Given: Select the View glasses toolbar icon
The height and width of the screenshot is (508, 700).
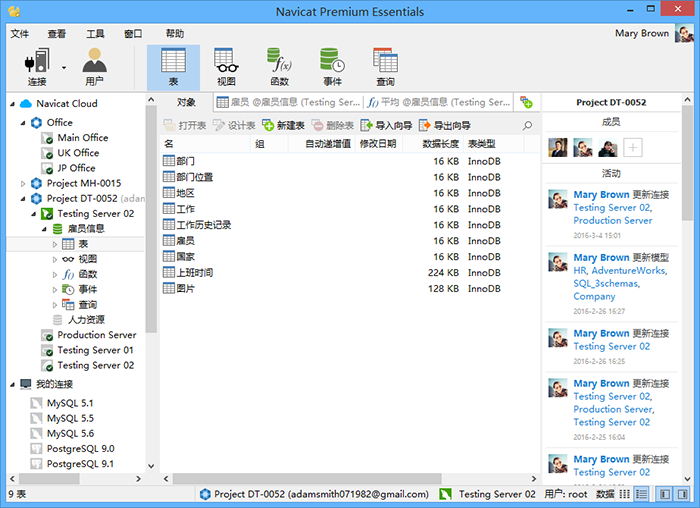Looking at the screenshot, I should pyautogui.click(x=226, y=67).
